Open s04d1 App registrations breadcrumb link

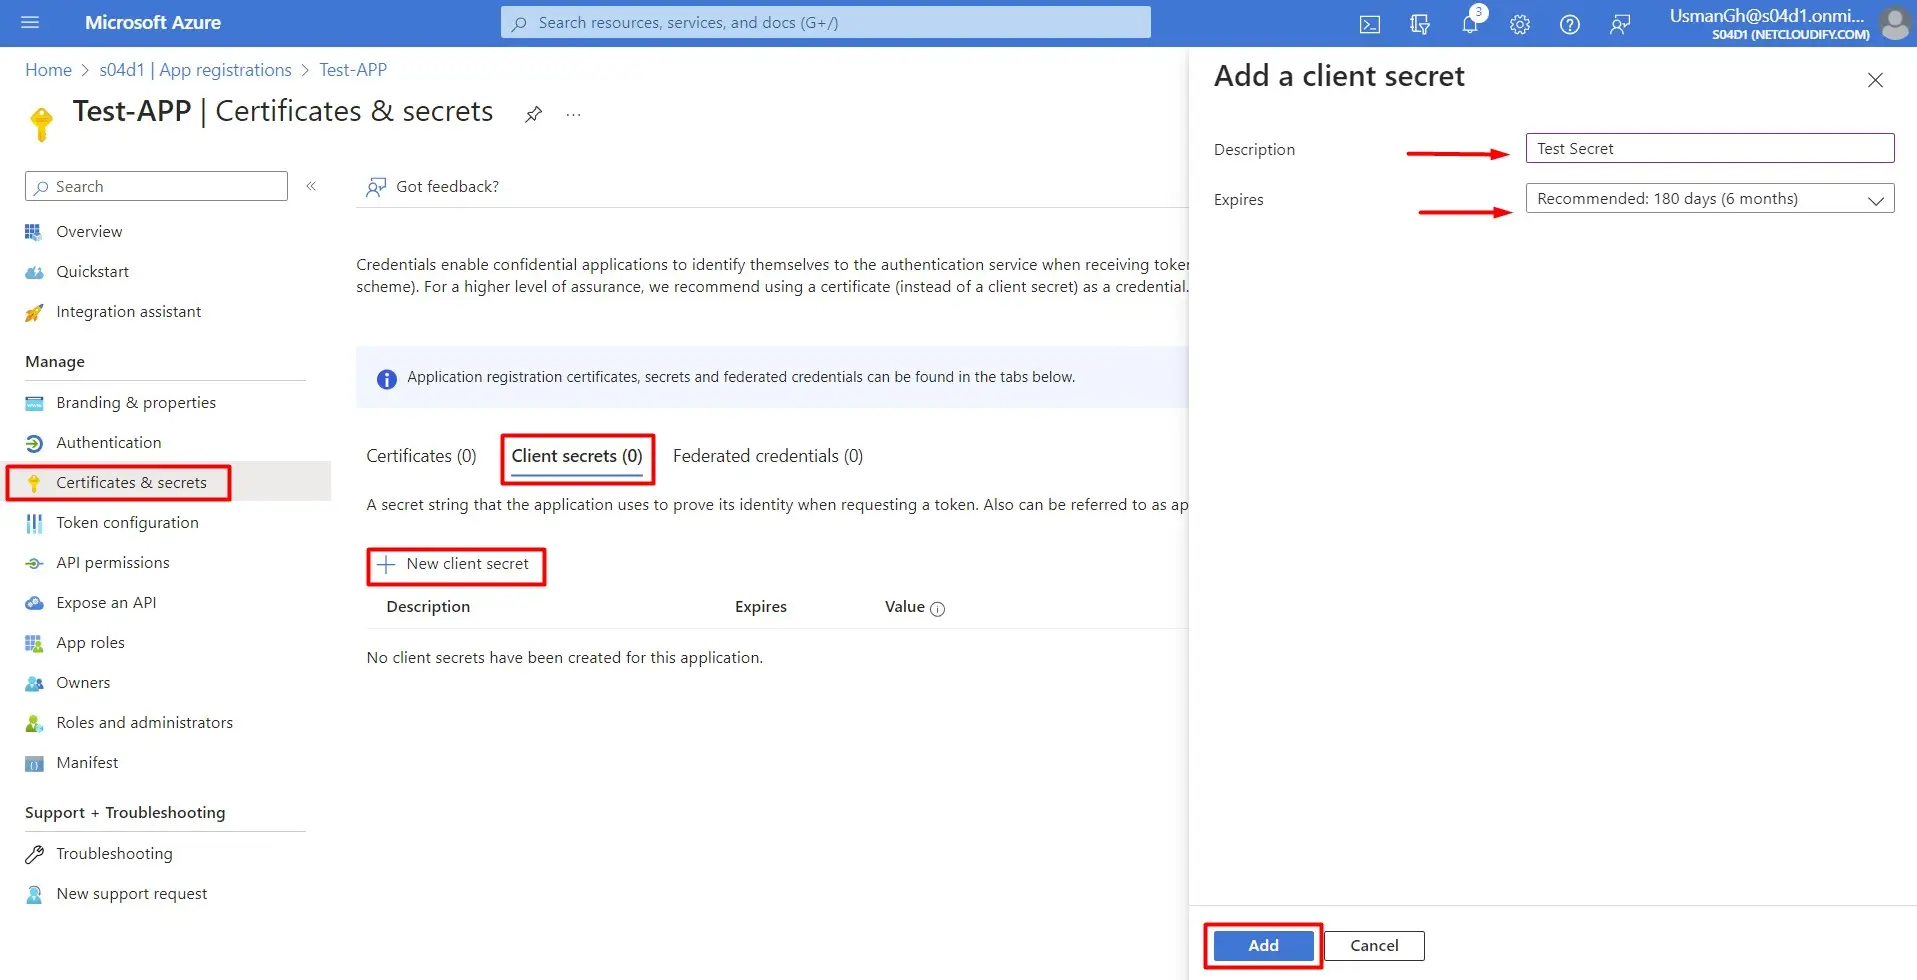coord(195,69)
